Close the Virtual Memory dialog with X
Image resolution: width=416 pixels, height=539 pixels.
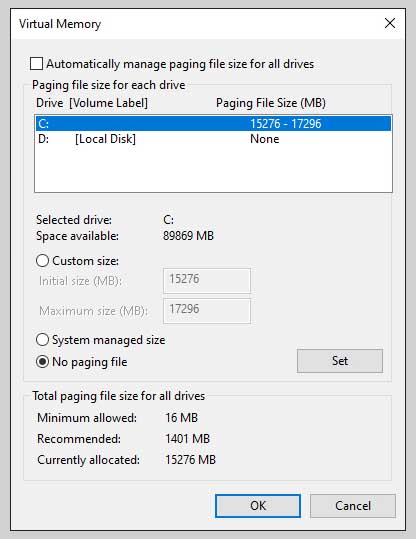[390, 23]
